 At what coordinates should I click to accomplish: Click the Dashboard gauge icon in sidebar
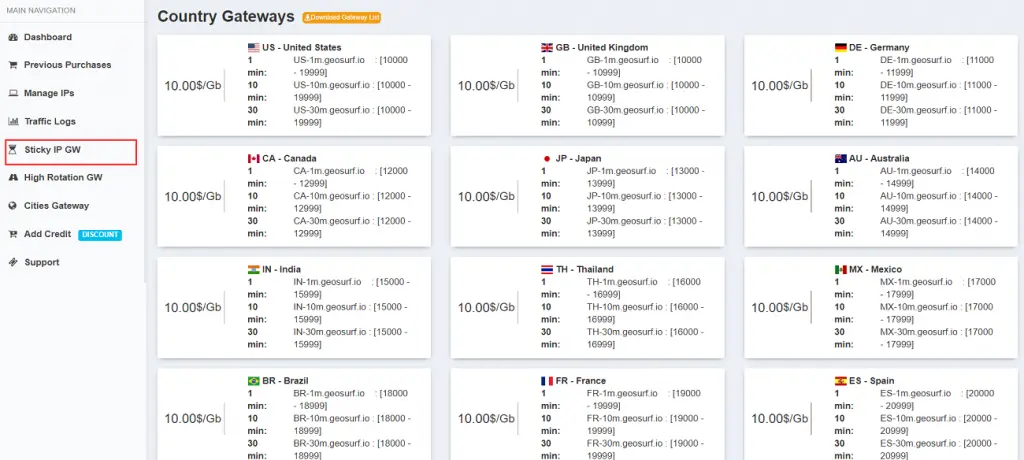tap(12, 37)
